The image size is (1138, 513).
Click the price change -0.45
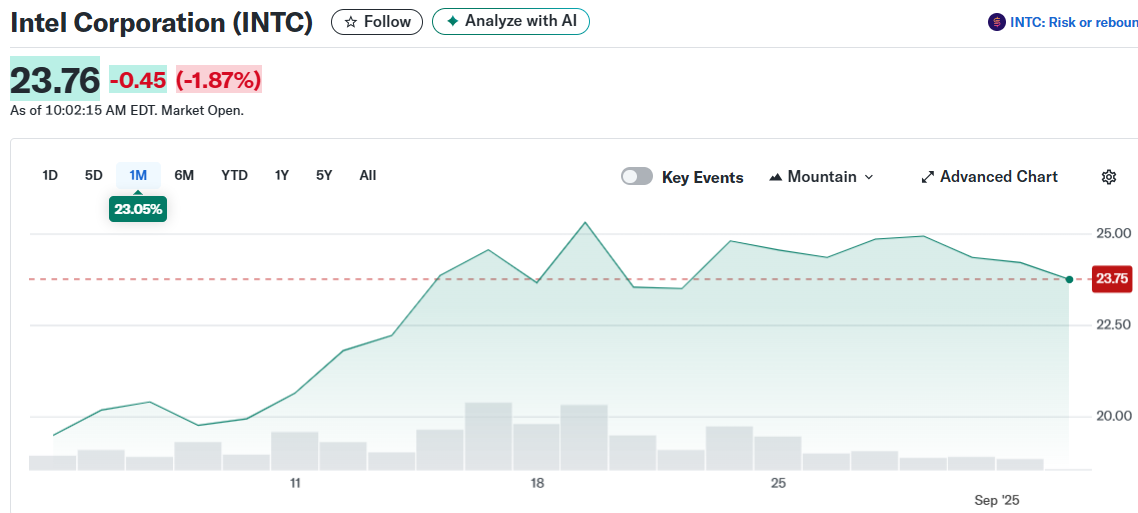point(138,80)
